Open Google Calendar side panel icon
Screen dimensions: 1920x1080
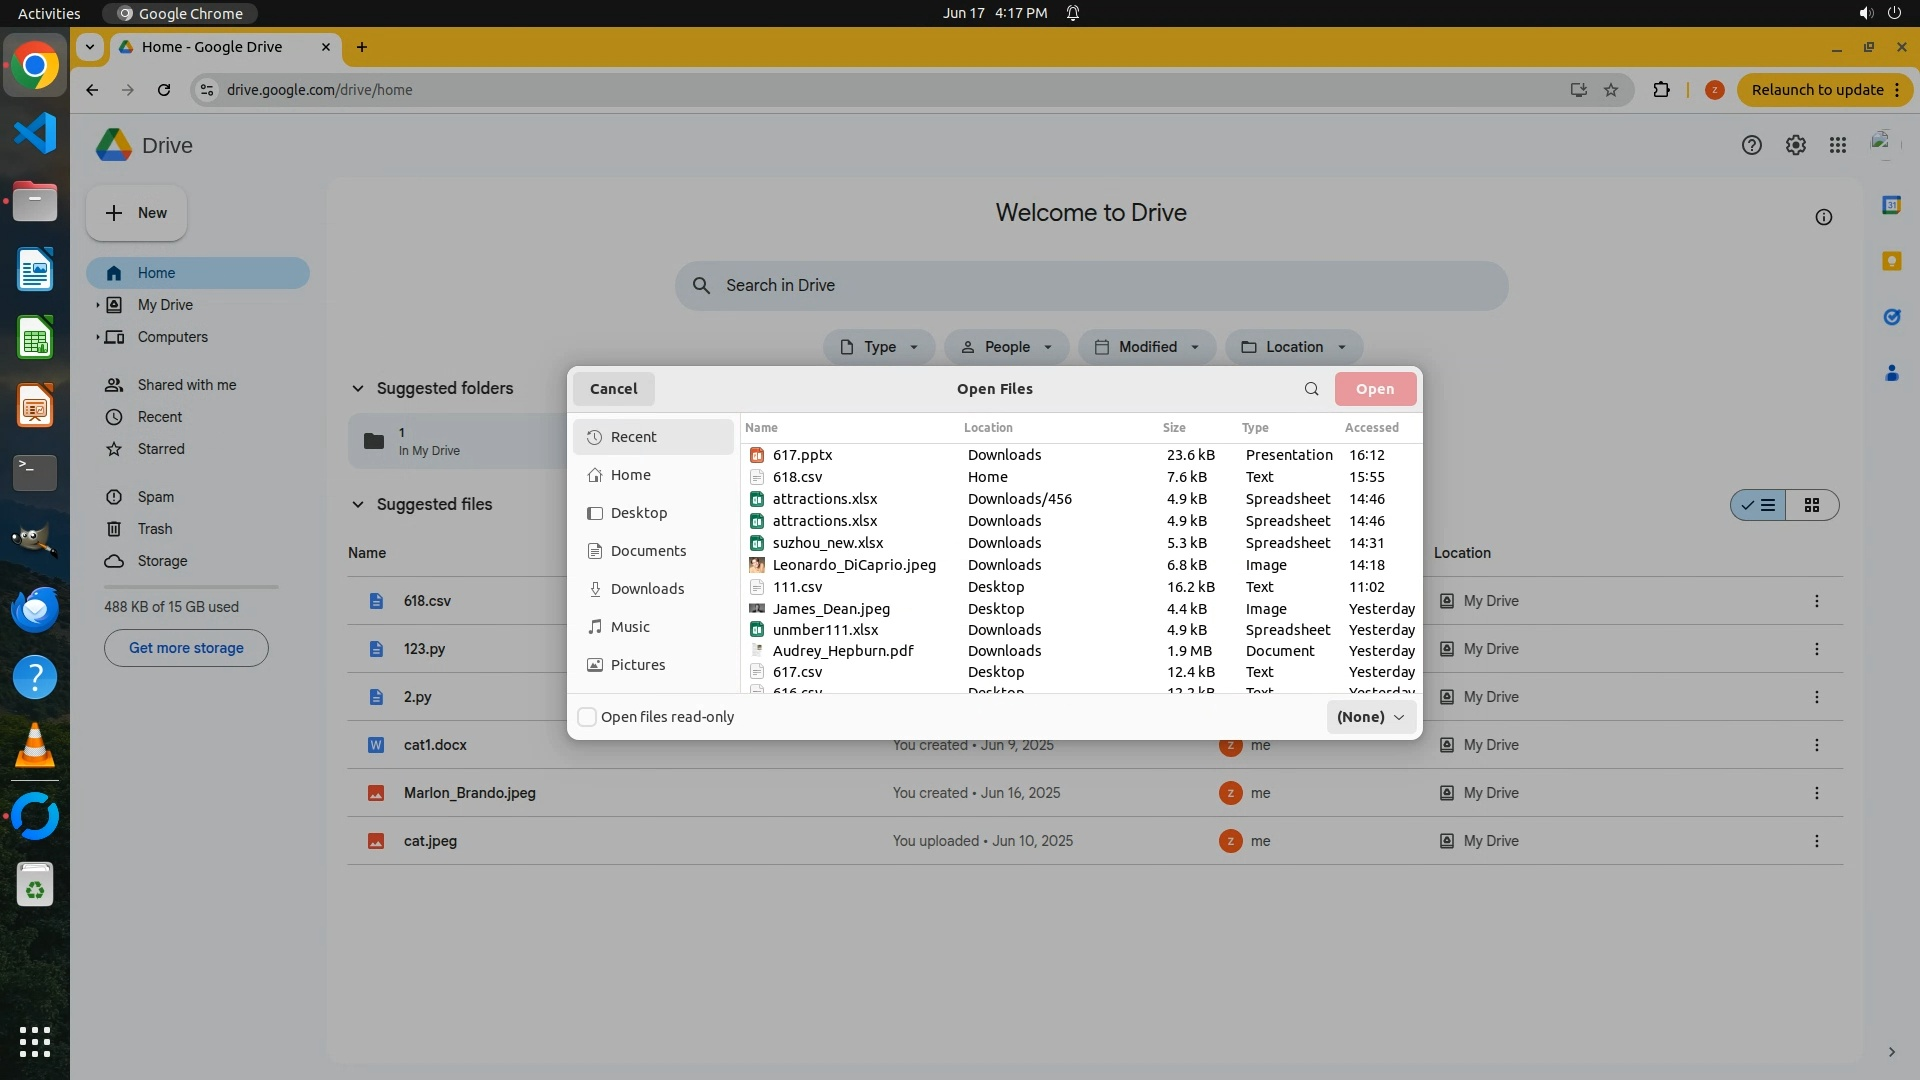[x=1891, y=205]
